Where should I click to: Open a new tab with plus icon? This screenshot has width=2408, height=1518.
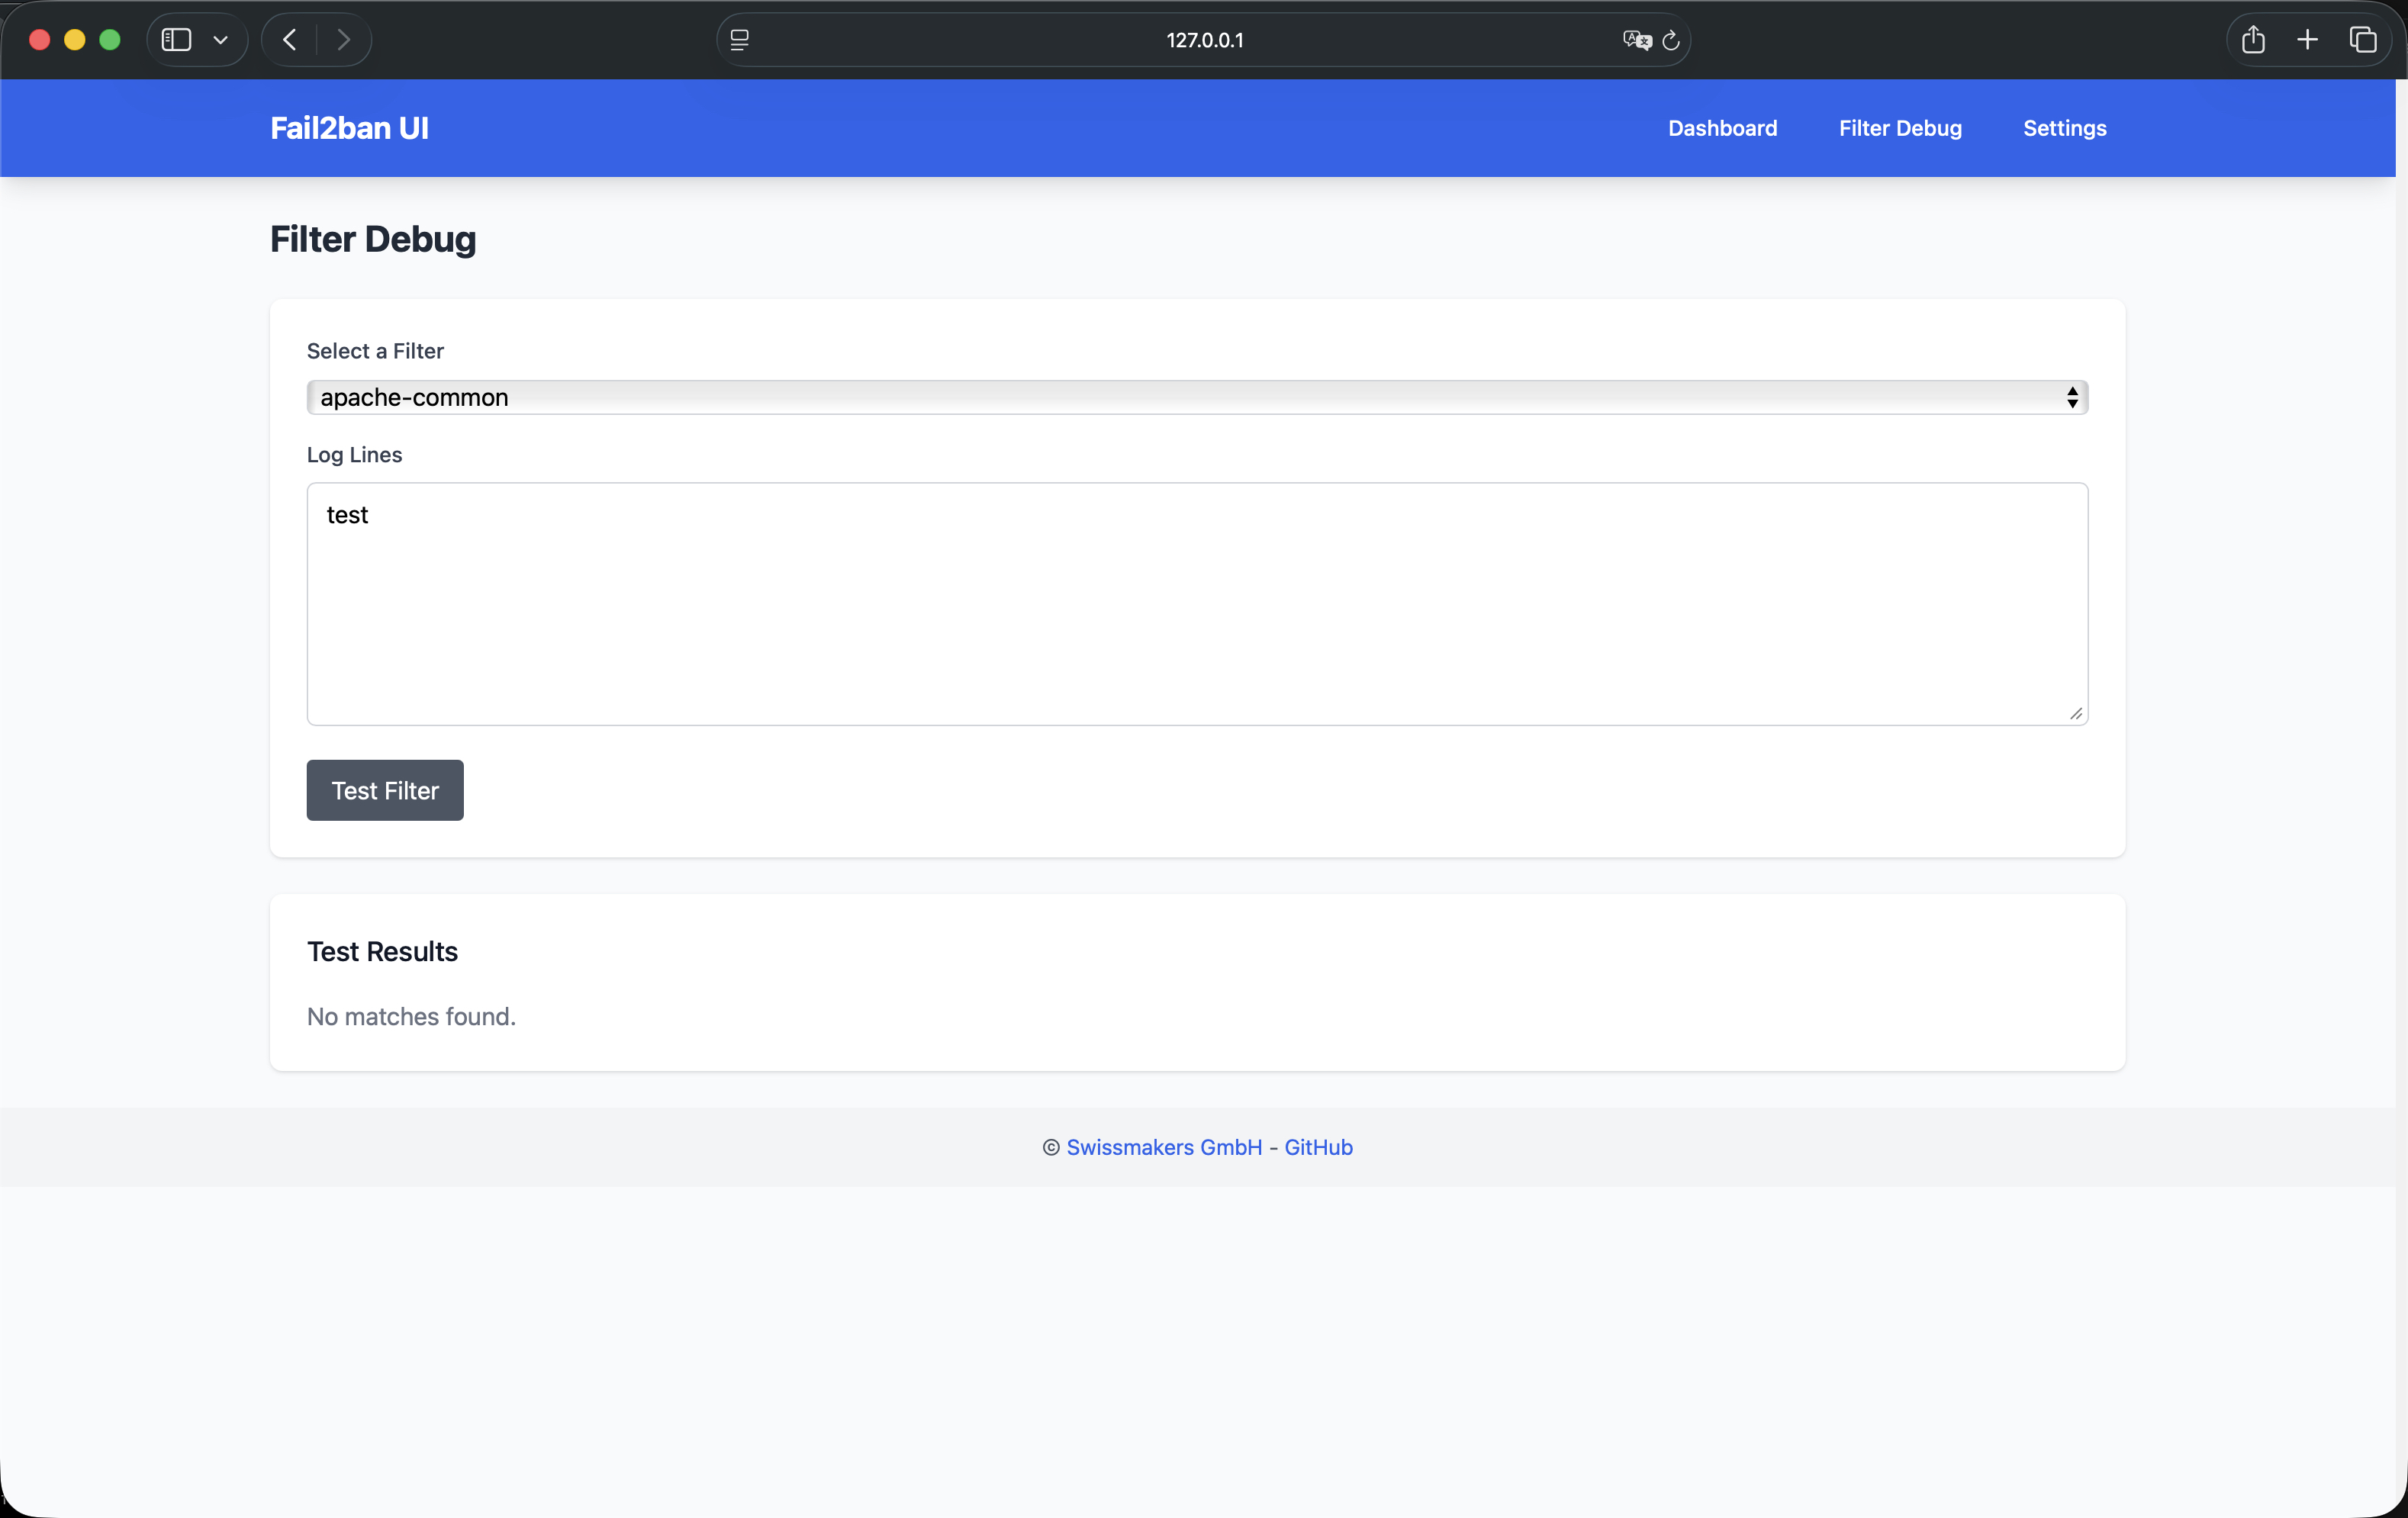coord(2308,40)
